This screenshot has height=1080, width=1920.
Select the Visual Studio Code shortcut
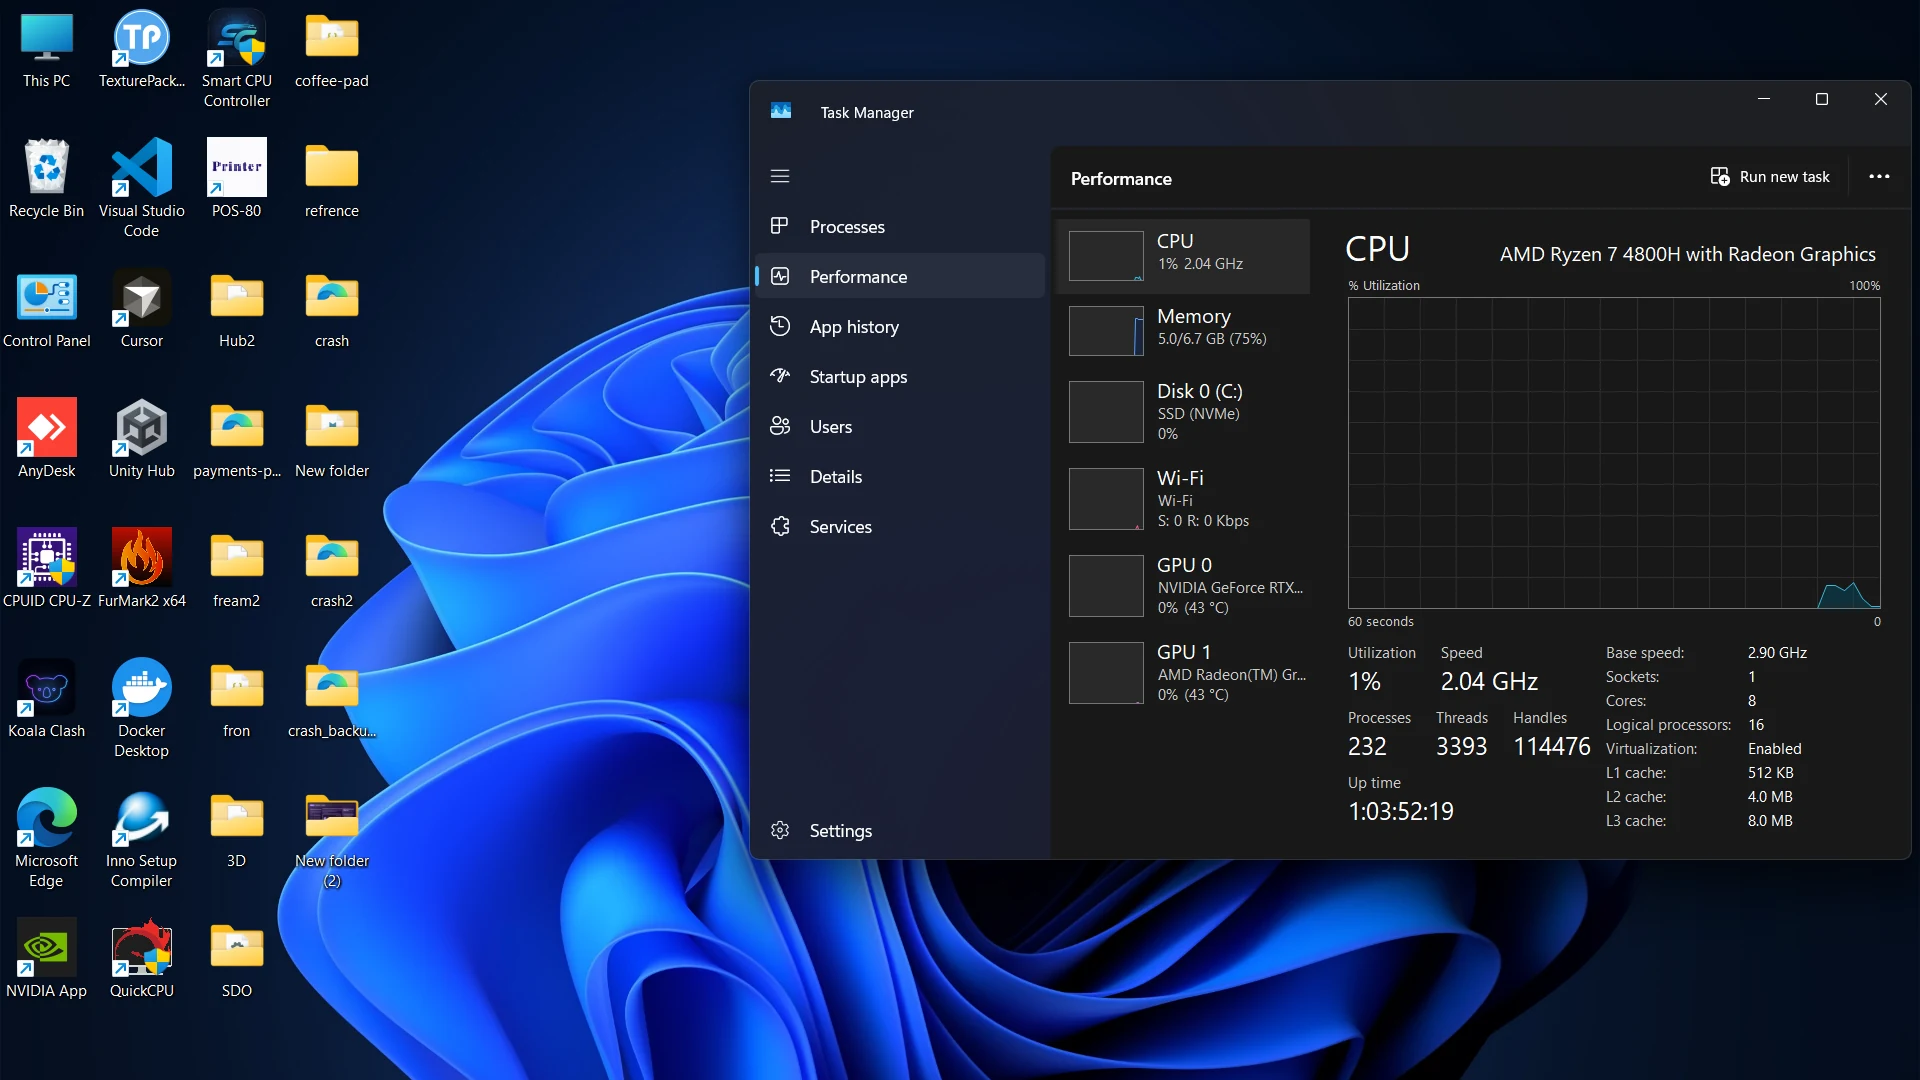pyautogui.click(x=141, y=190)
